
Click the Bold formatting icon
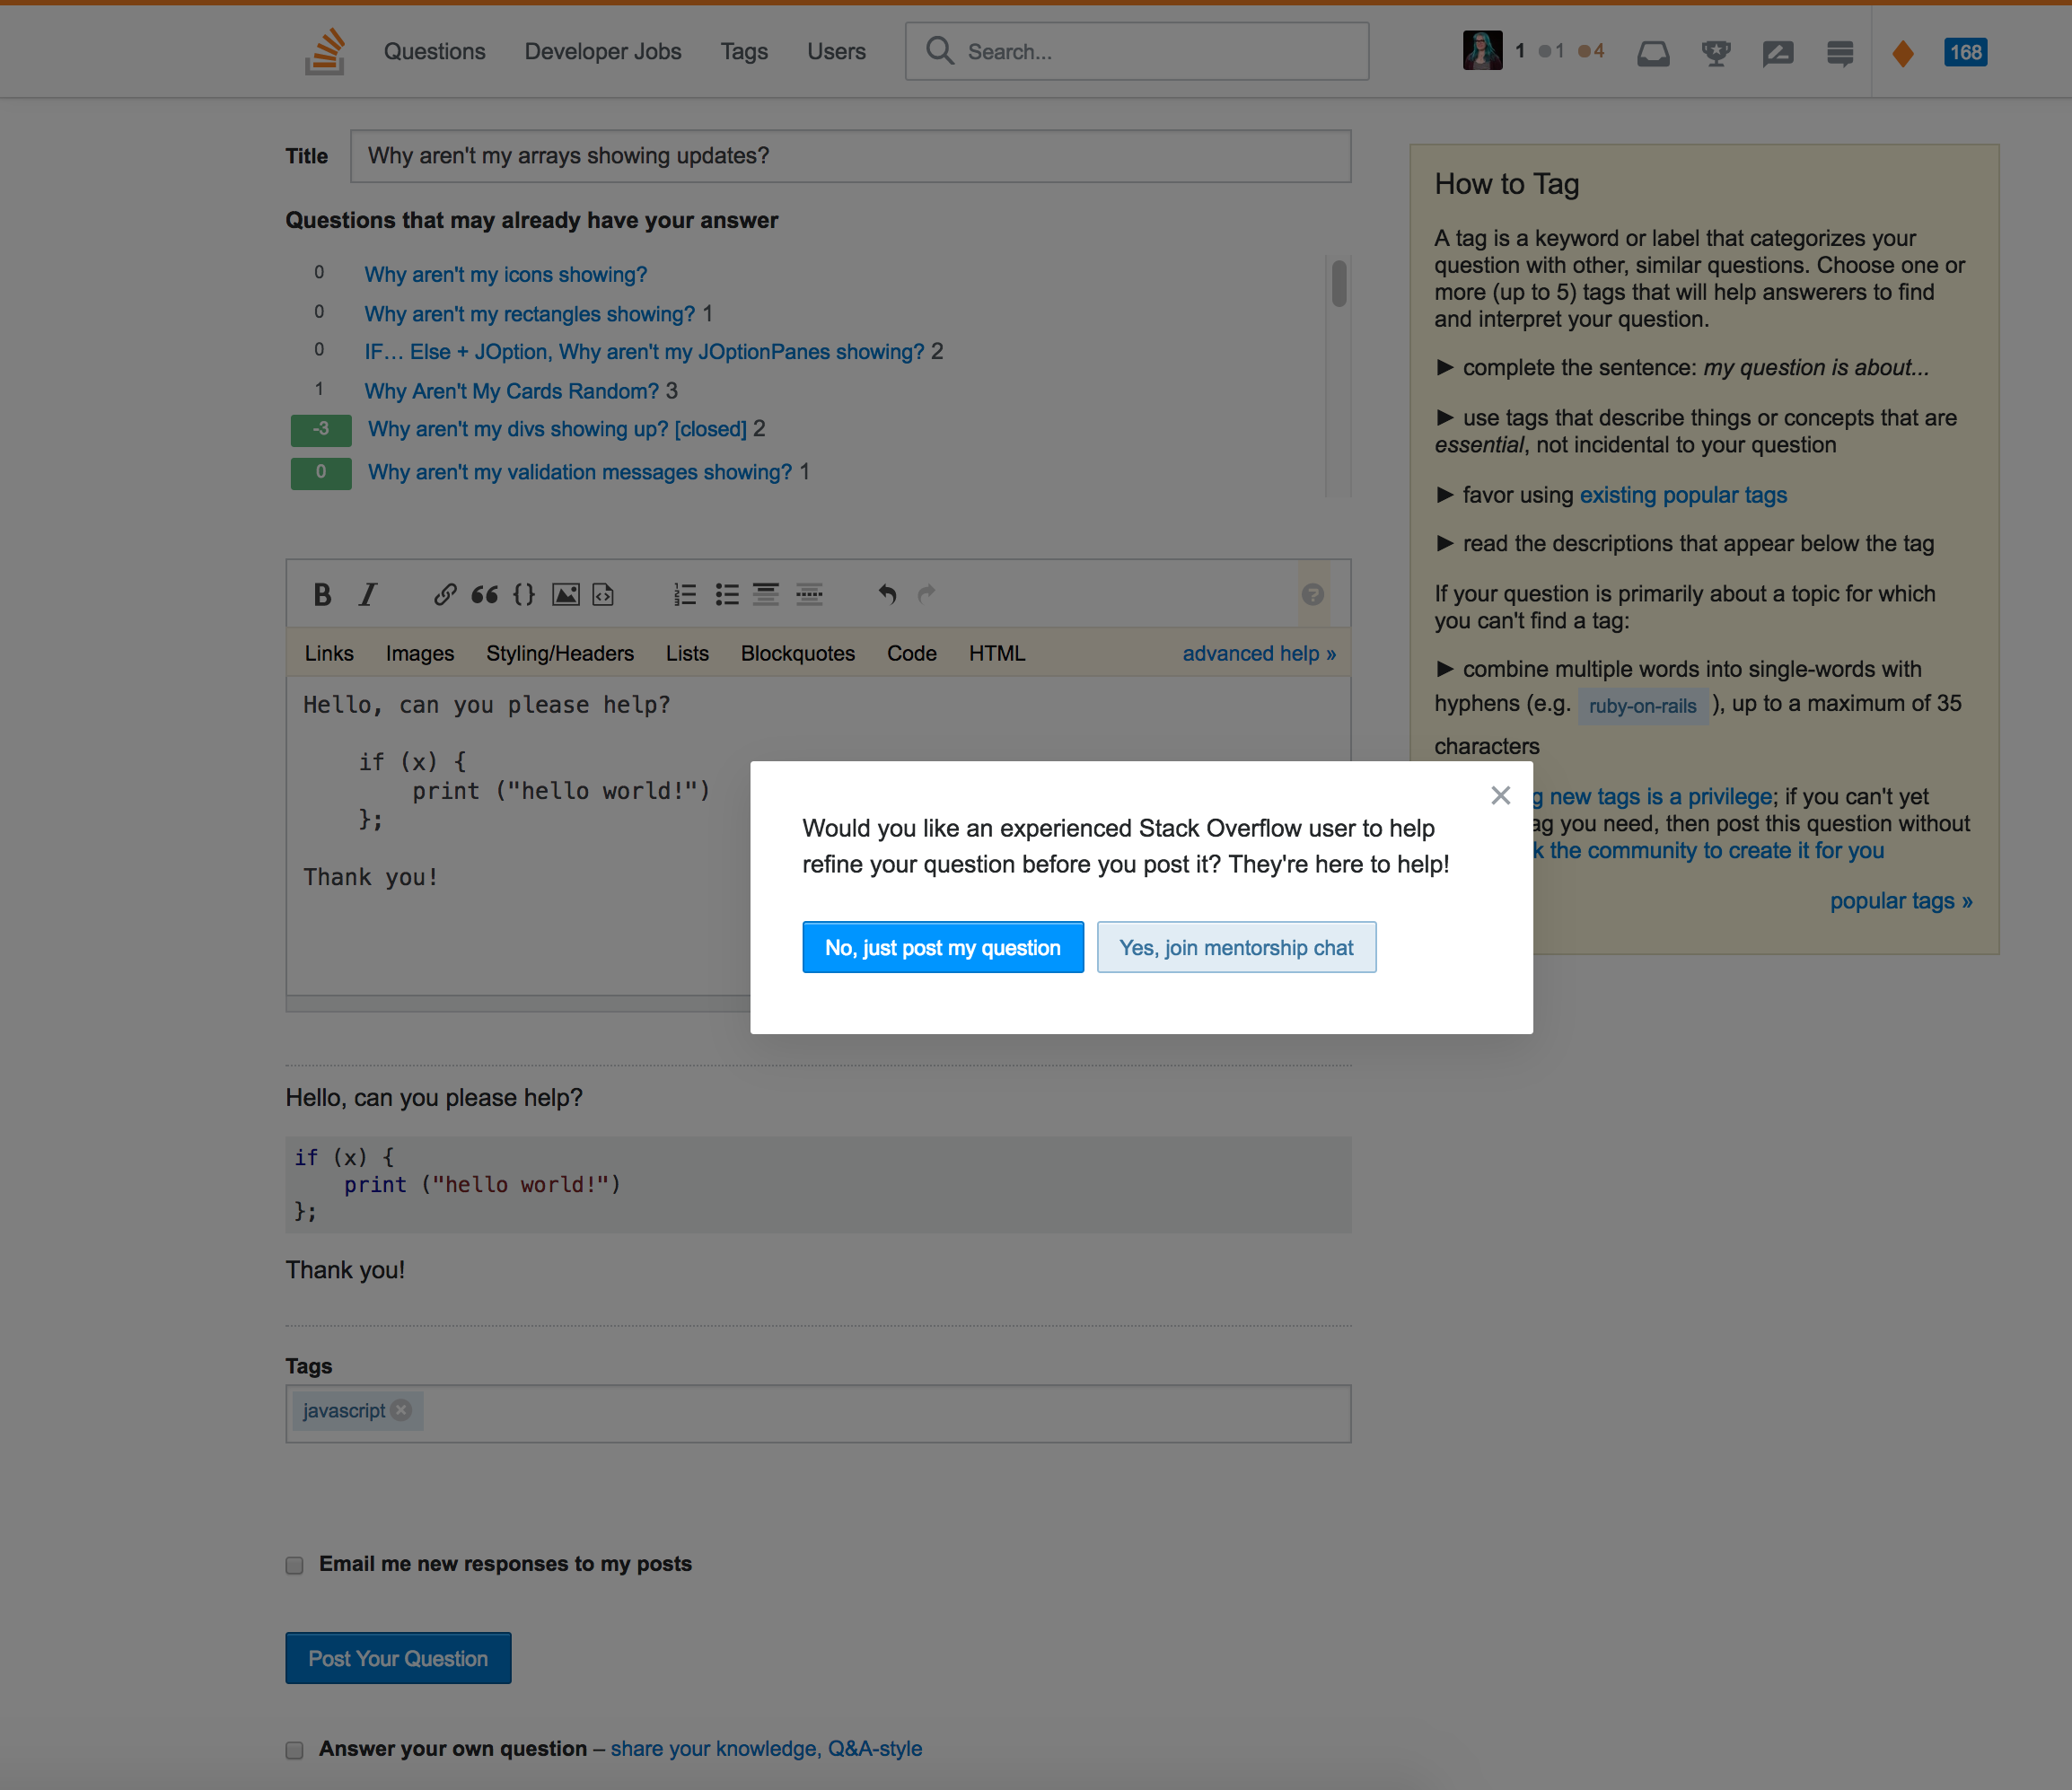point(322,595)
